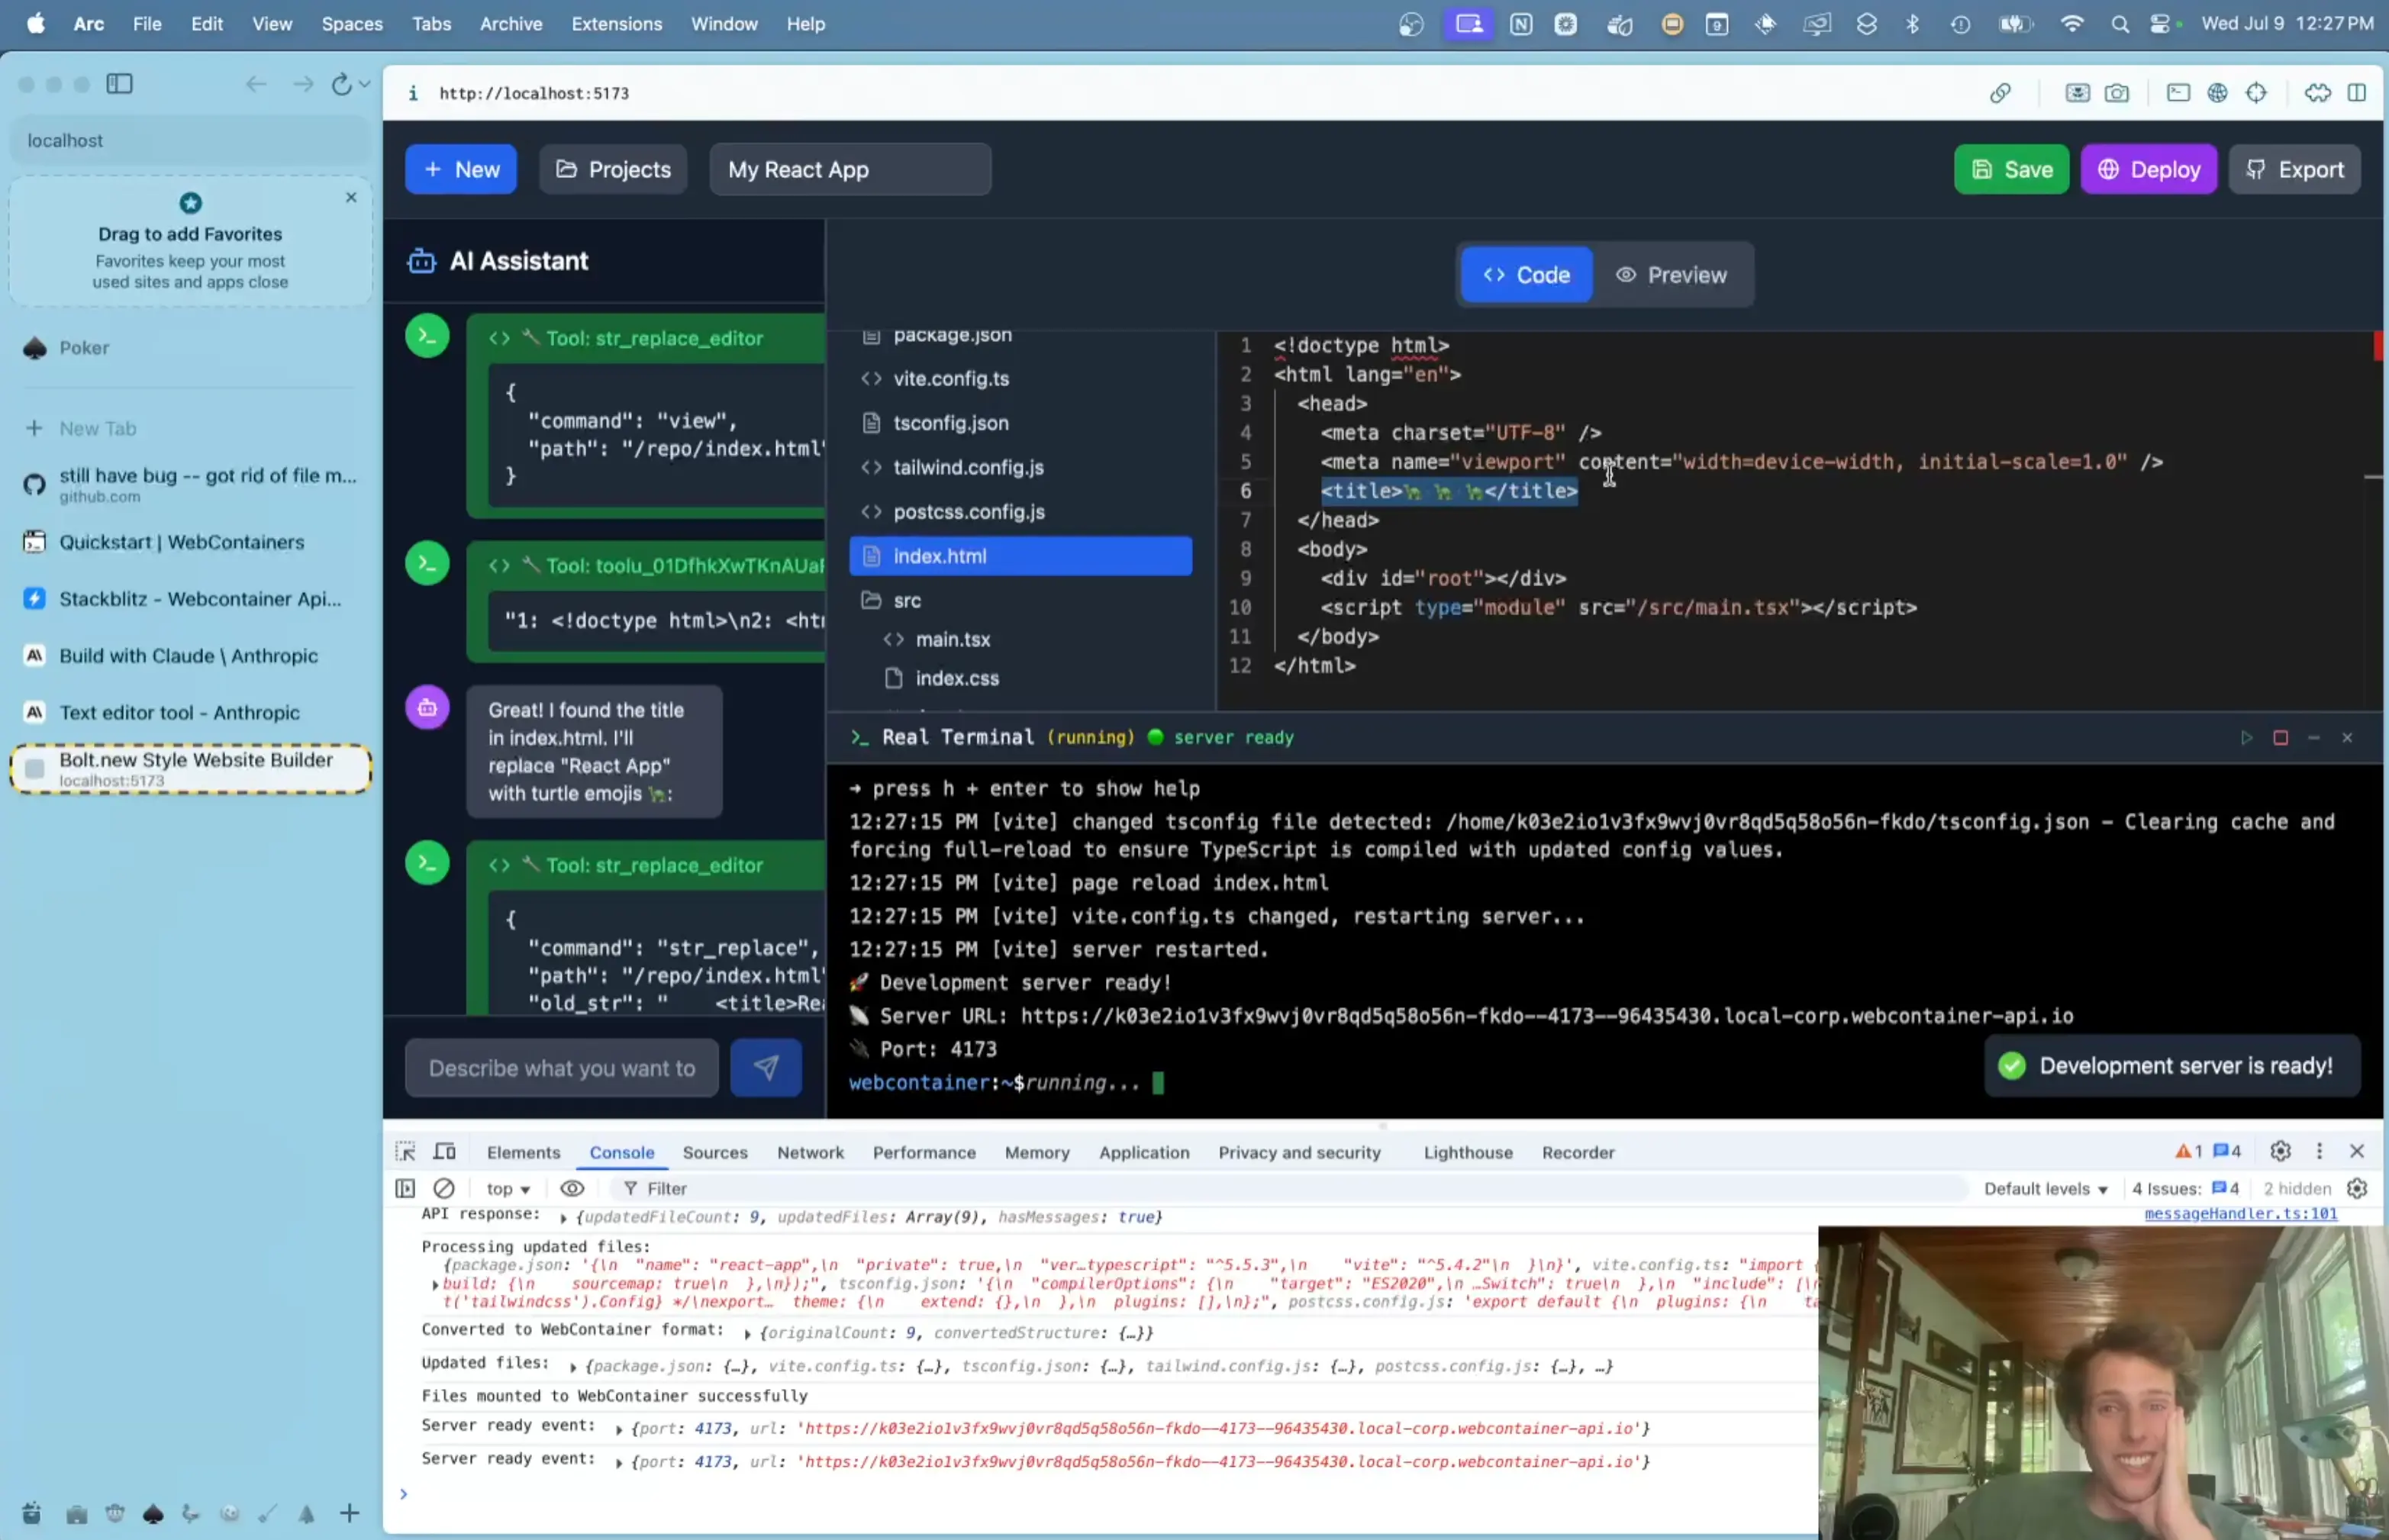The height and width of the screenshot is (1540, 2389).
Task: Activate the DevTools element inspector icon
Action: (405, 1152)
